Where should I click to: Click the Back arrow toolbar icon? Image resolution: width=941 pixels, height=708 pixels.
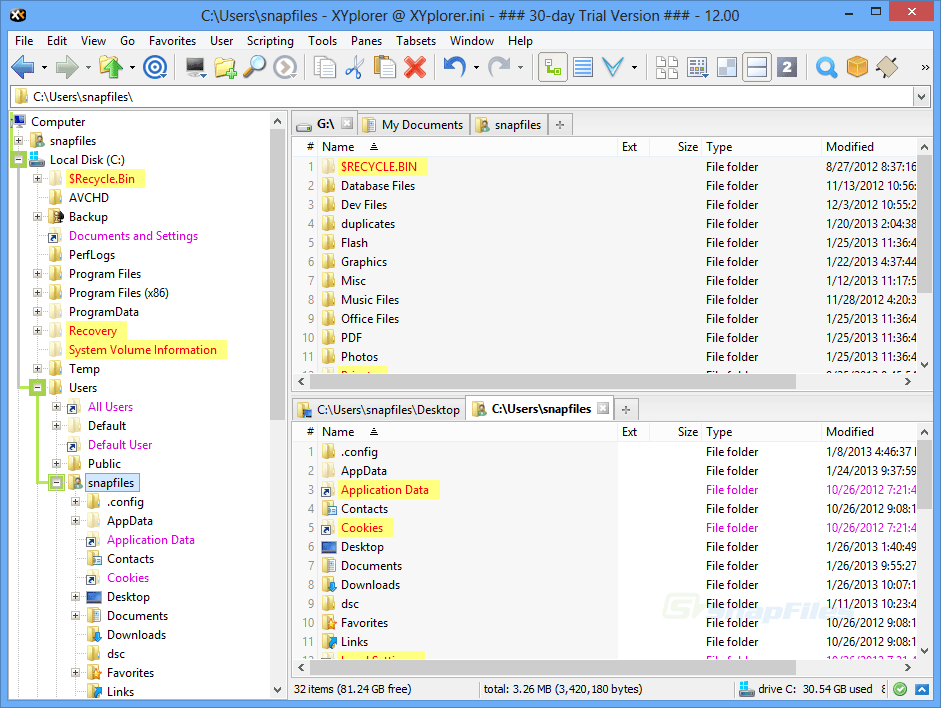point(23,67)
